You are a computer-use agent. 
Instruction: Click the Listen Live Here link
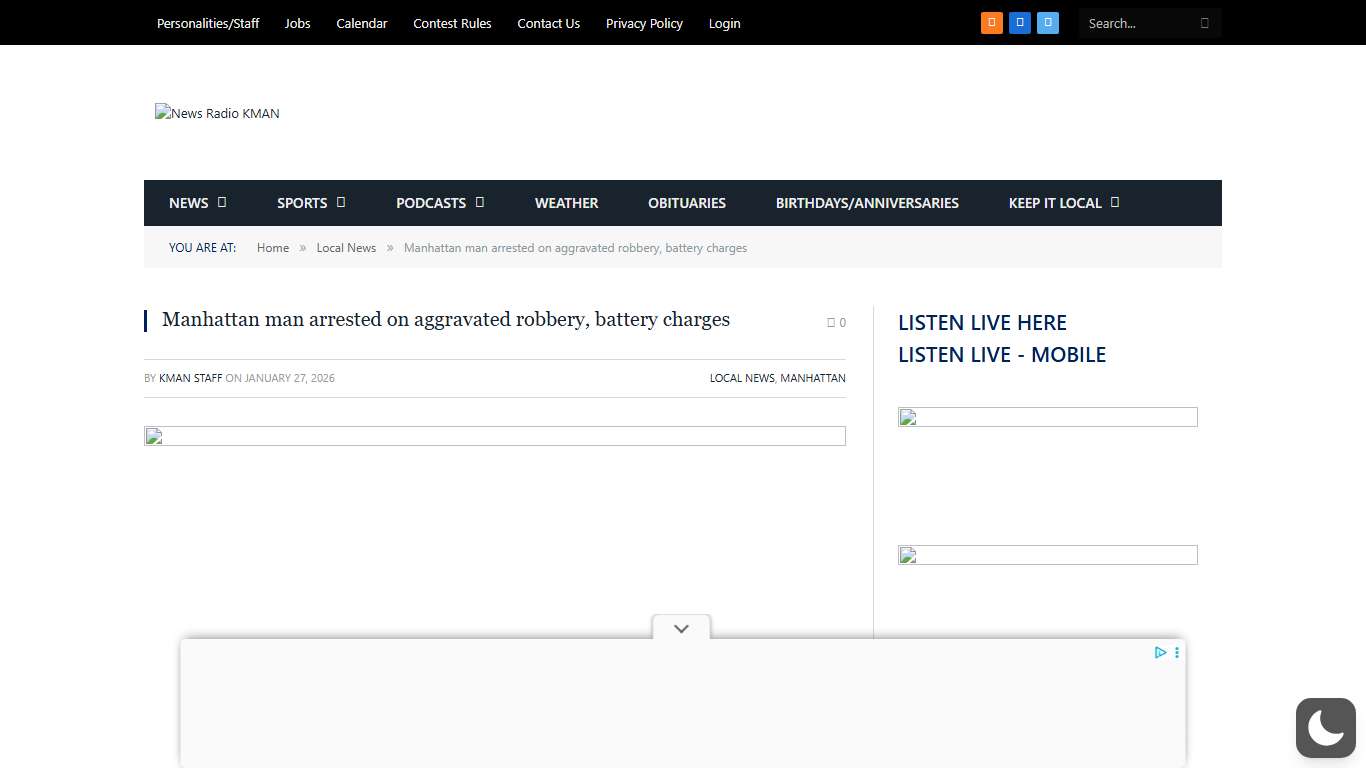click(x=982, y=322)
